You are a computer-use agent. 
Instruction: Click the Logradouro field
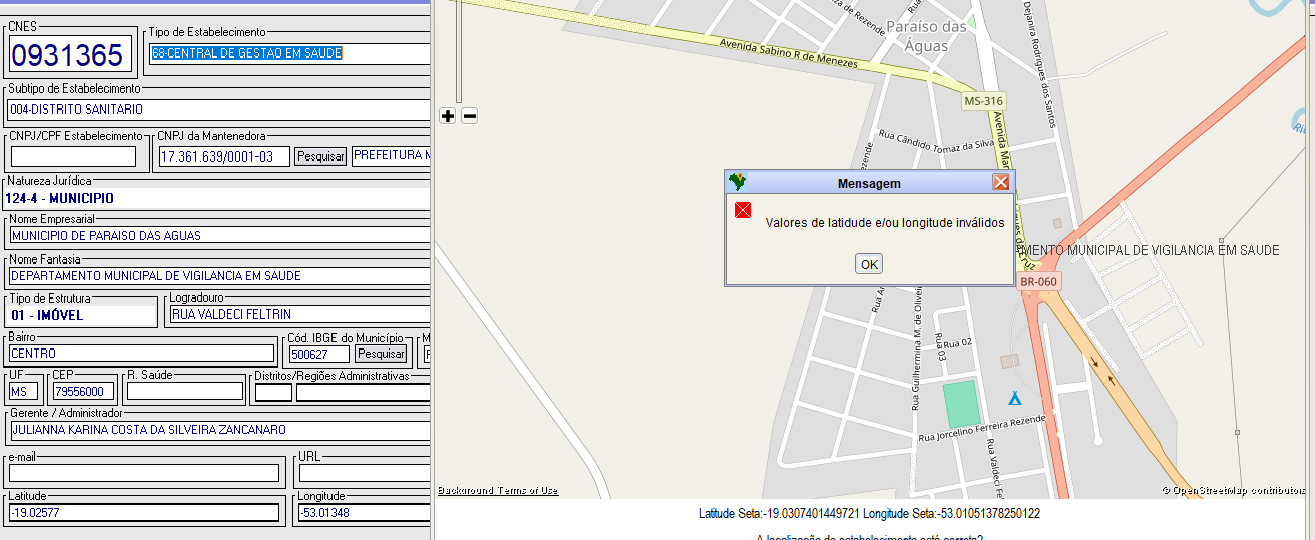point(300,315)
